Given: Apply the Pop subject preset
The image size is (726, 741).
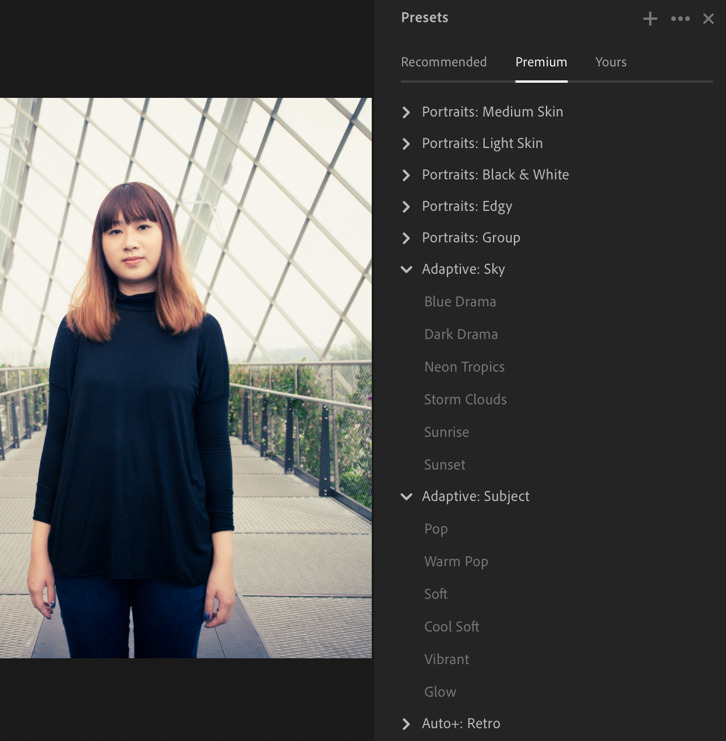Looking at the screenshot, I should pyautogui.click(x=436, y=529).
